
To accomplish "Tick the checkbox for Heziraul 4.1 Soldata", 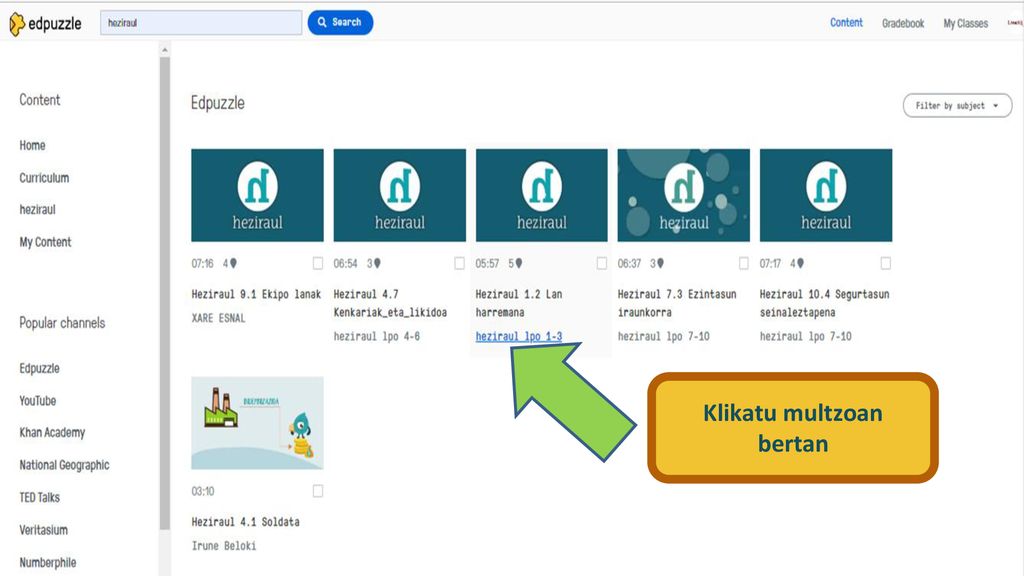I will tap(317, 490).
